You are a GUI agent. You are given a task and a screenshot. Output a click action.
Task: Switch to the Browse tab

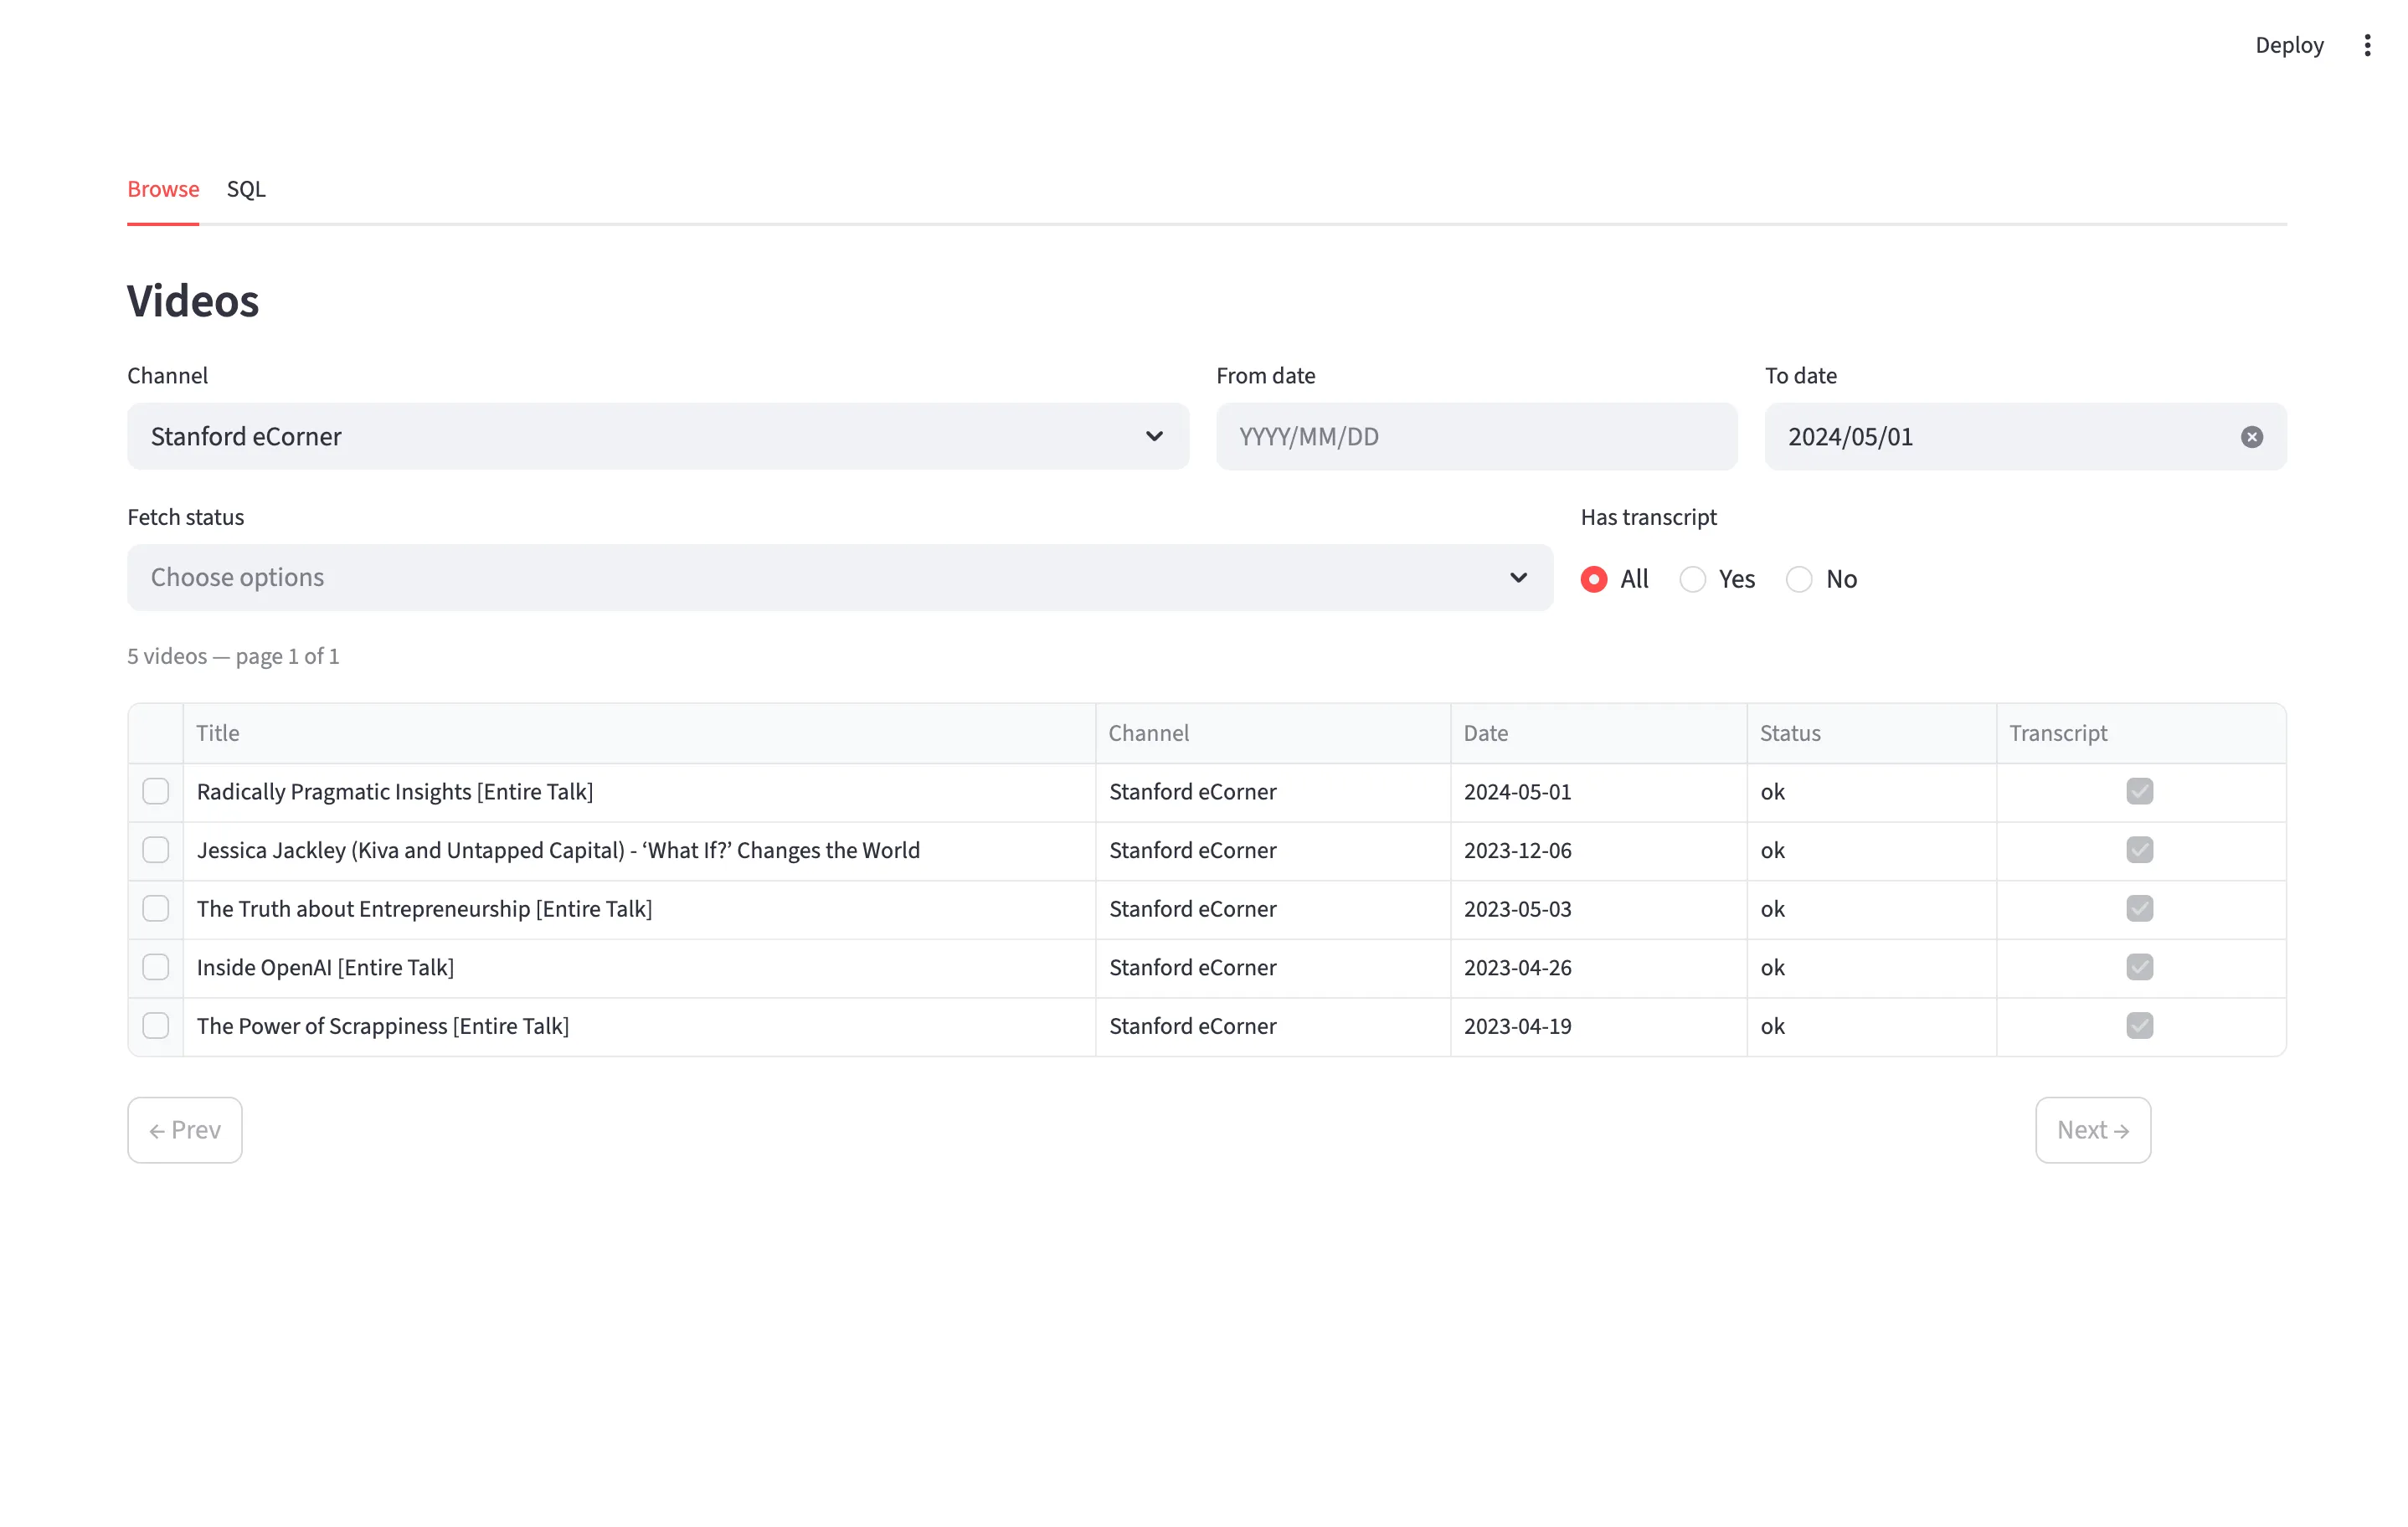(163, 189)
